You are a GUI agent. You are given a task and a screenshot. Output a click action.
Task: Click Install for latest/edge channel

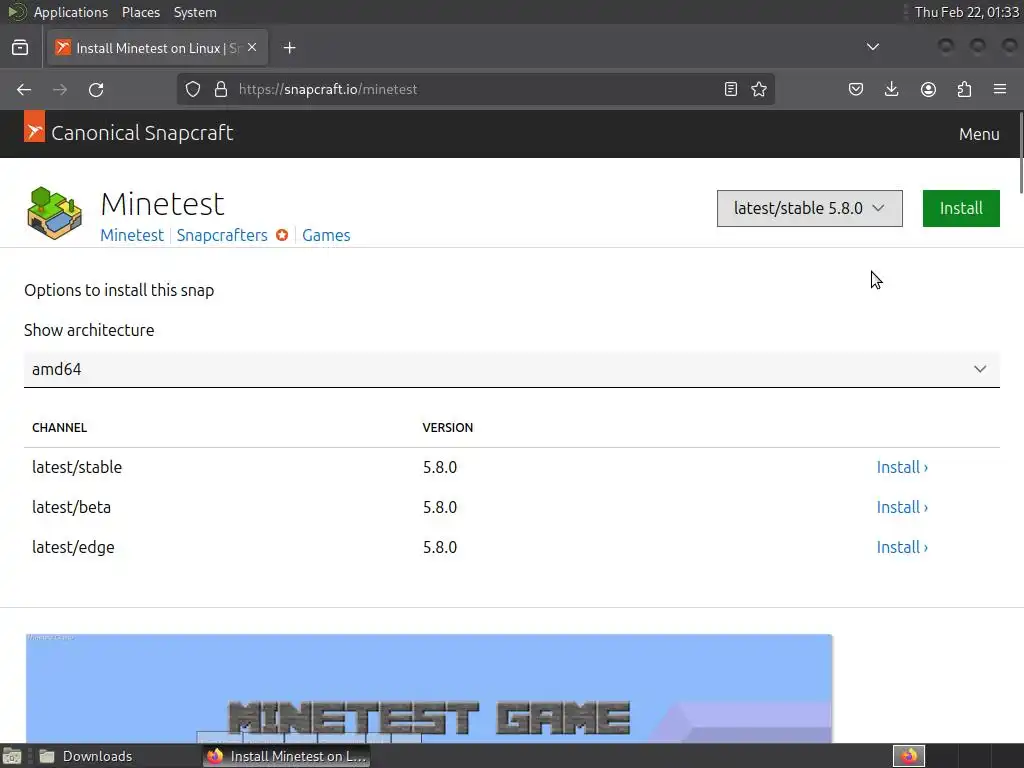(902, 547)
